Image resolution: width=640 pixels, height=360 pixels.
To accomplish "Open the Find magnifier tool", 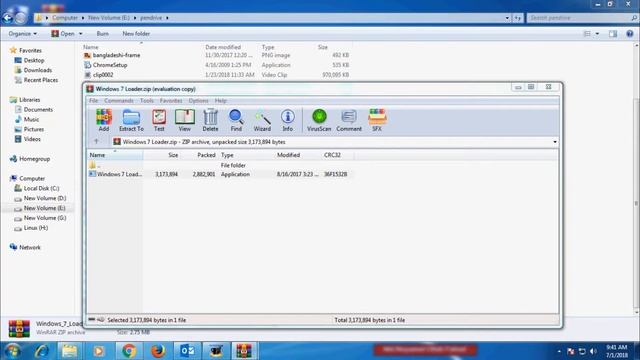I will (x=236, y=120).
